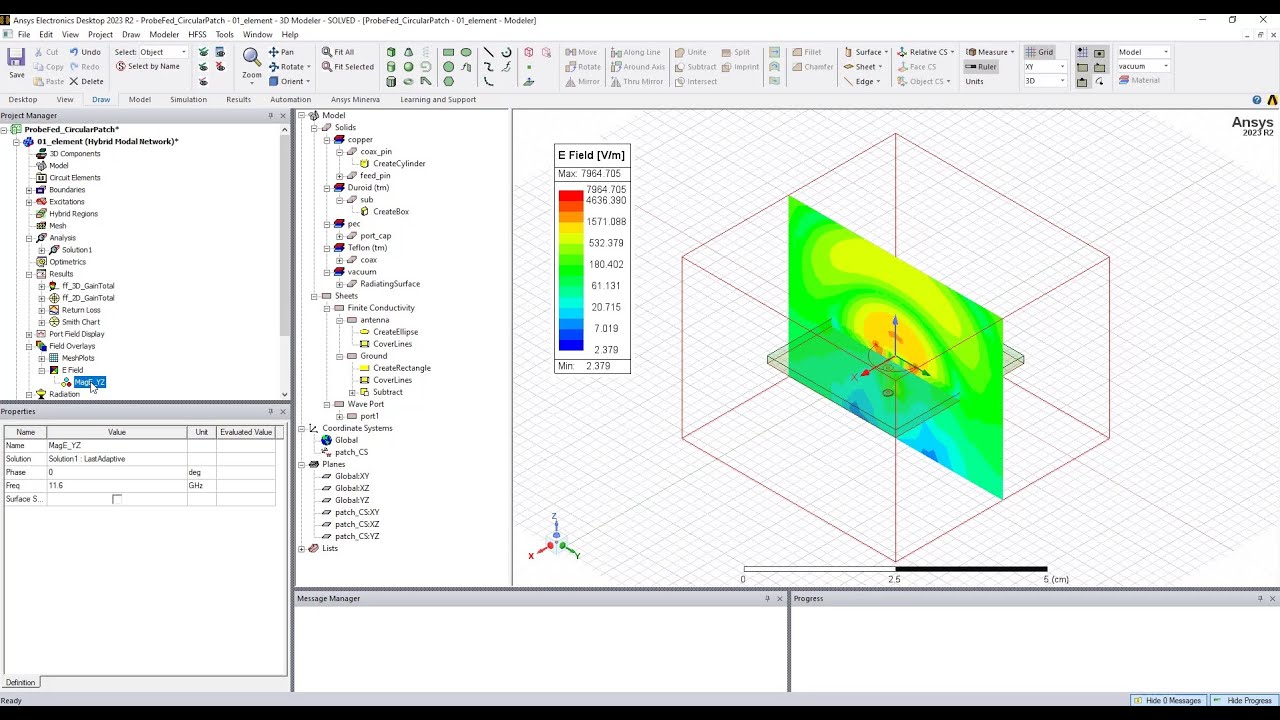Image resolution: width=1280 pixels, height=720 pixels.
Task: Close the Progress panel
Action: [x=1272, y=599]
